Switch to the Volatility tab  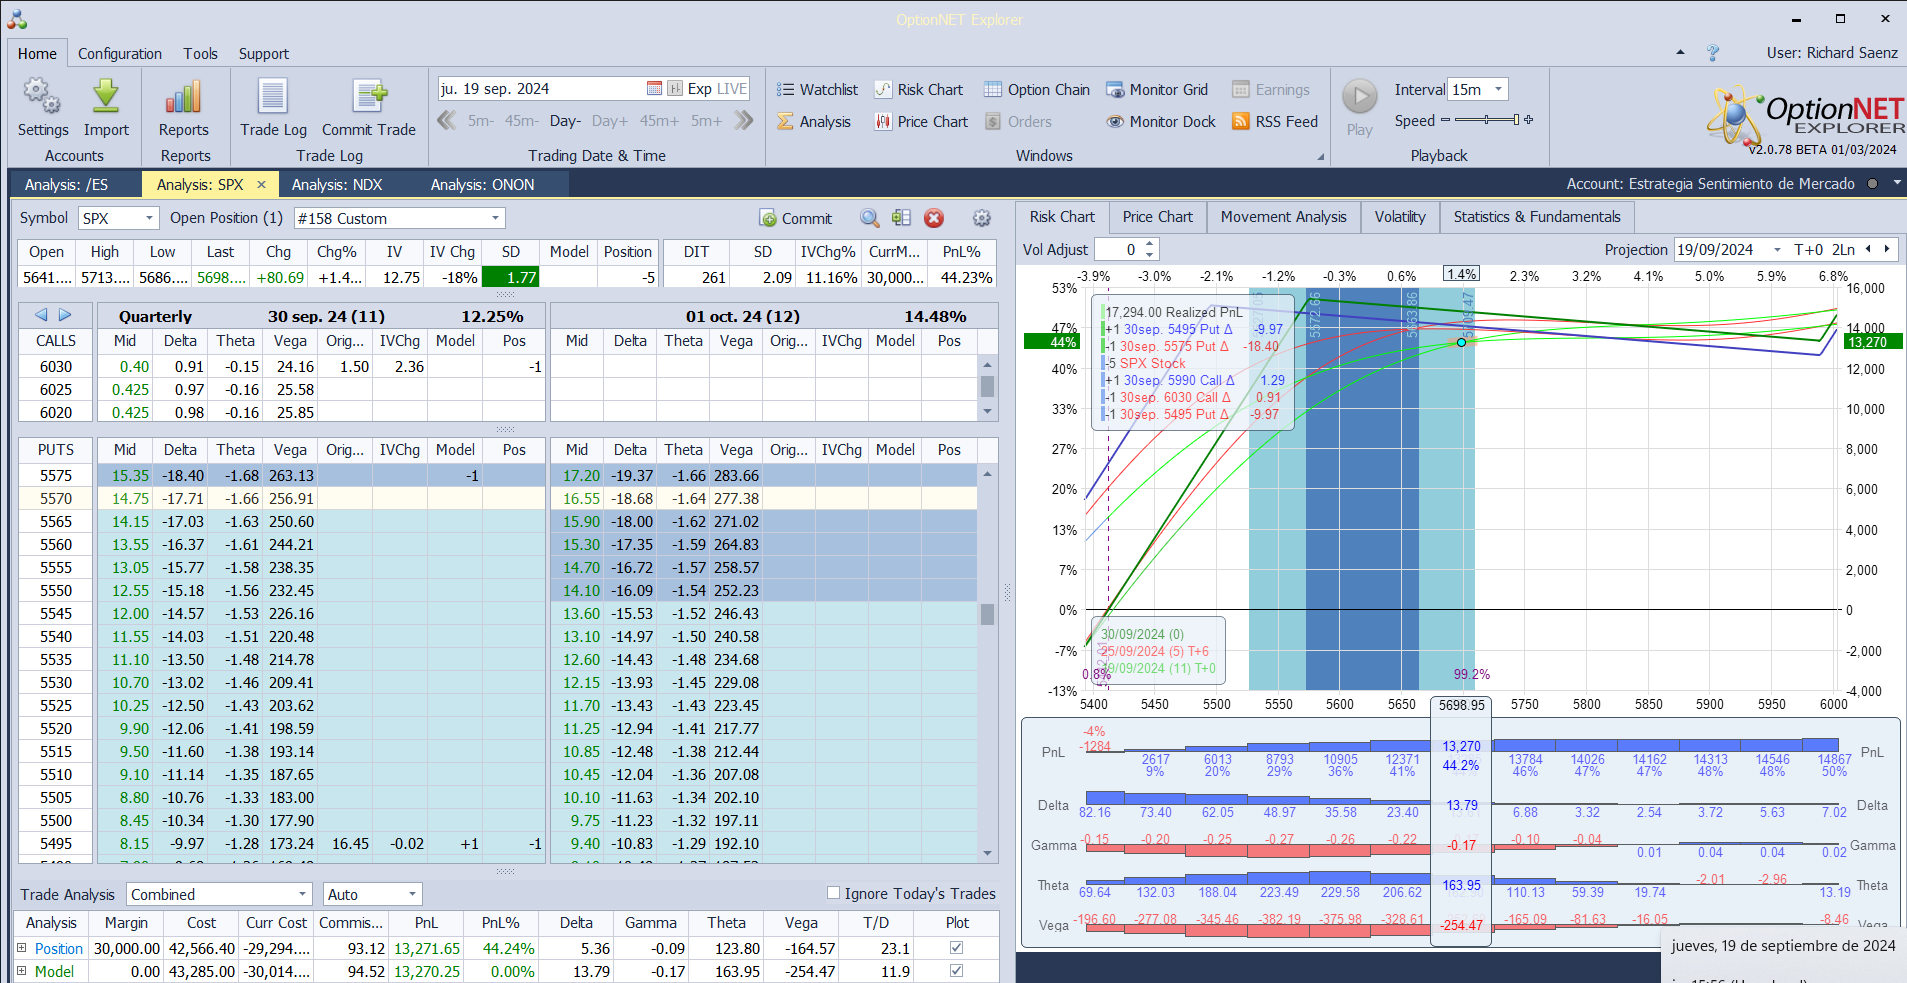[1400, 217]
